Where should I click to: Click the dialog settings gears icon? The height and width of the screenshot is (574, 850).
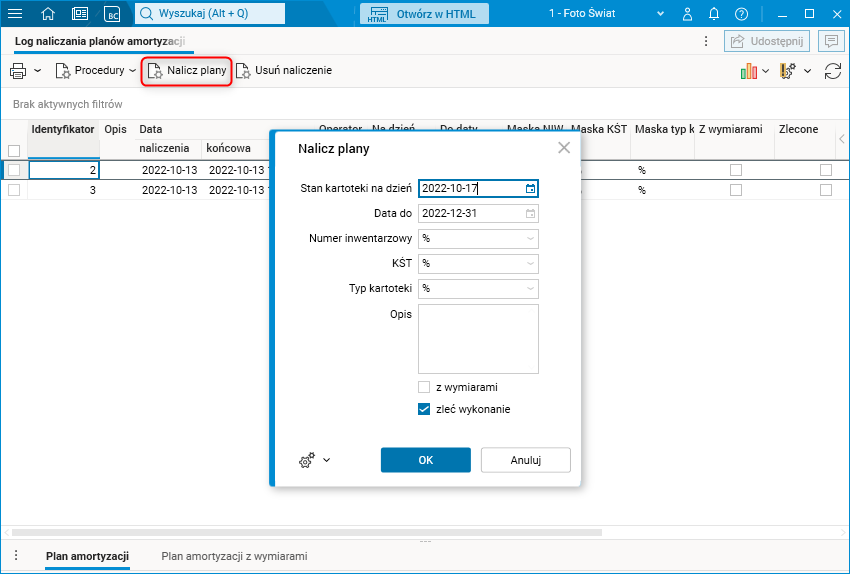(307, 460)
